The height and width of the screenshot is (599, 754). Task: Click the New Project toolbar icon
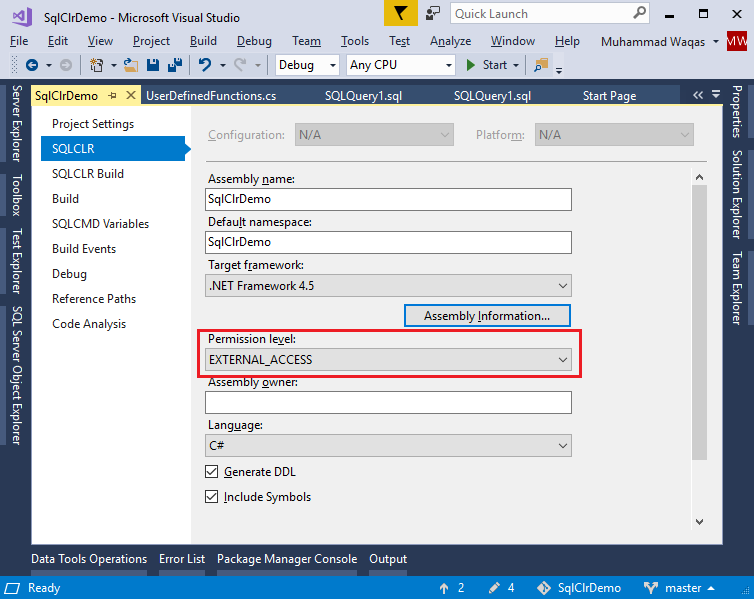point(97,65)
